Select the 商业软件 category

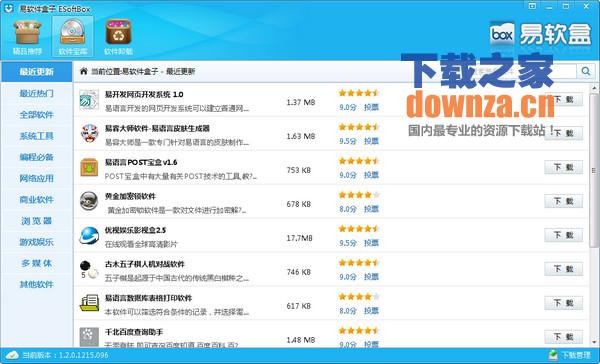(37, 199)
